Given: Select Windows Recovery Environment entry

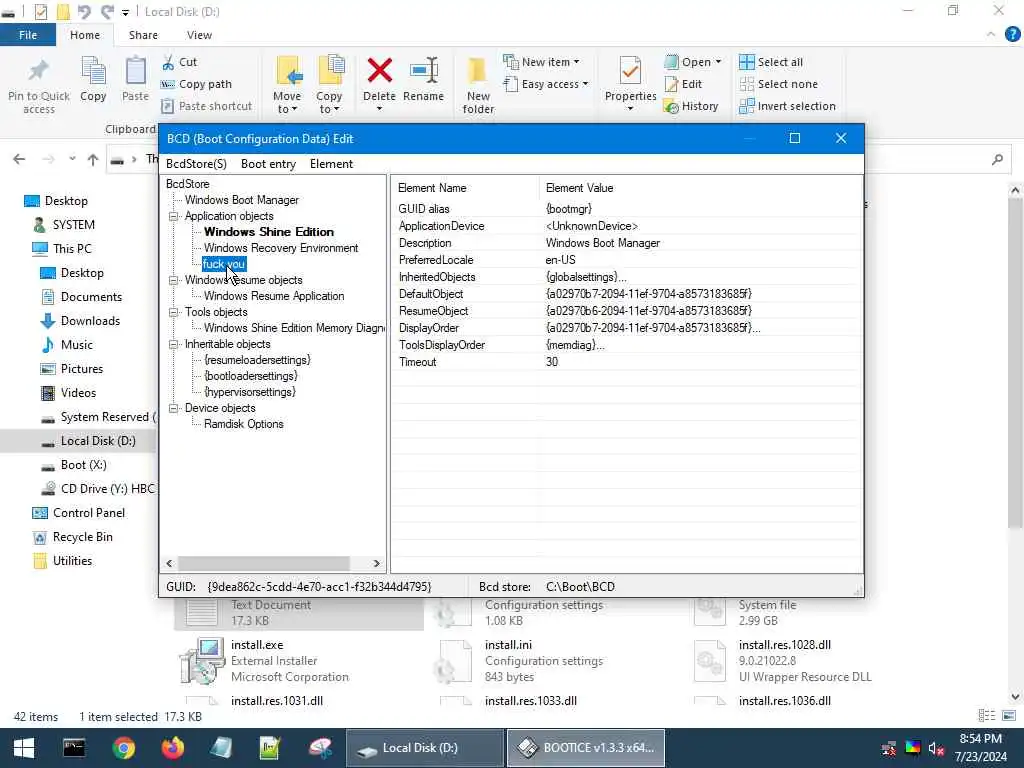Looking at the screenshot, I should (x=281, y=248).
